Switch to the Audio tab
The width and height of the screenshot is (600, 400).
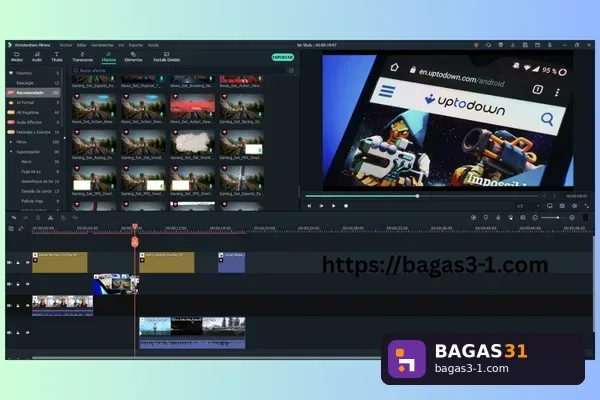click(x=37, y=57)
